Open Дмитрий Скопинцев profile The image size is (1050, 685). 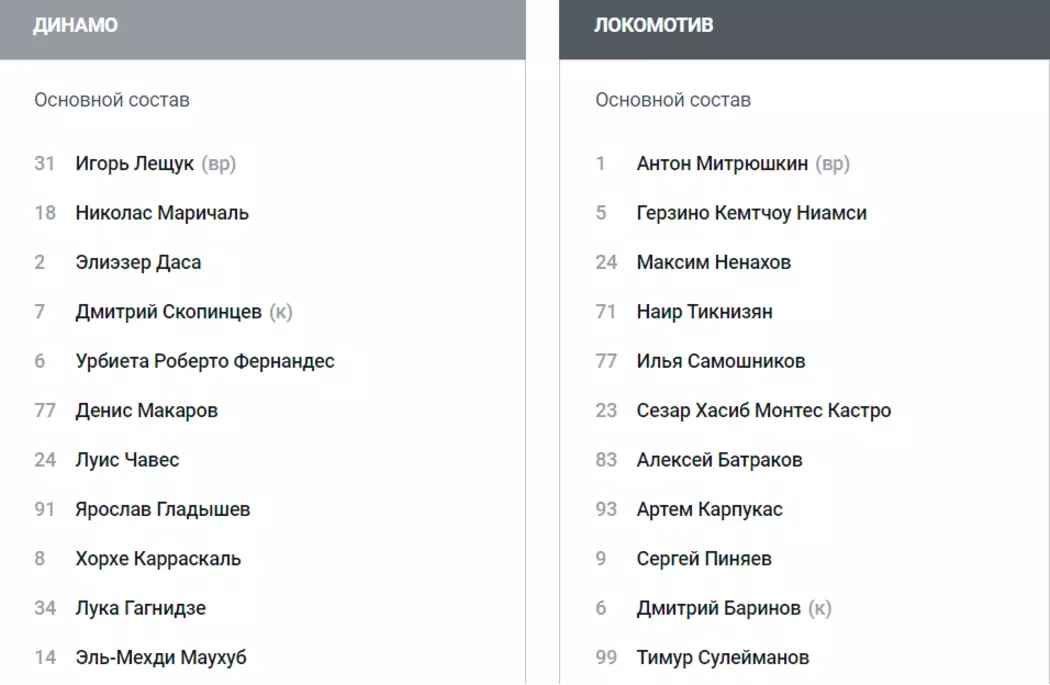click(168, 312)
